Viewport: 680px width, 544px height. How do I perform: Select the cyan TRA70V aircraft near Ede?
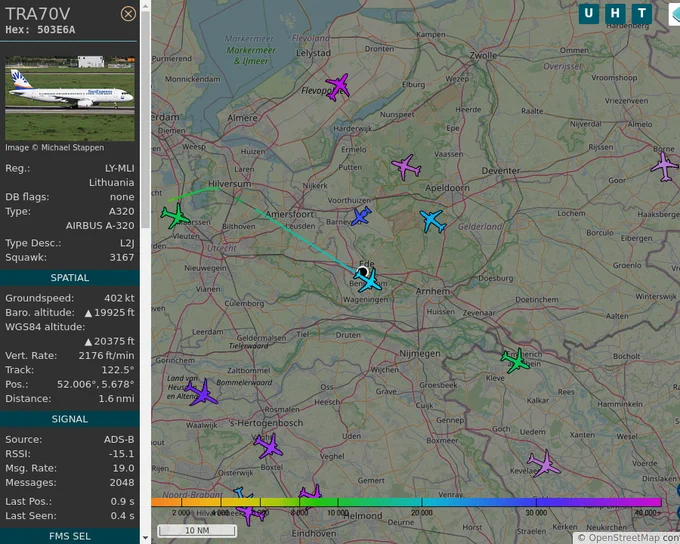pos(369,280)
